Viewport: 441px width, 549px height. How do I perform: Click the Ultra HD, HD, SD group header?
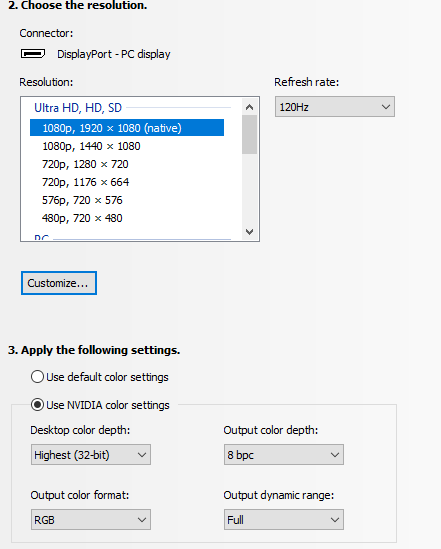click(x=78, y=108)
